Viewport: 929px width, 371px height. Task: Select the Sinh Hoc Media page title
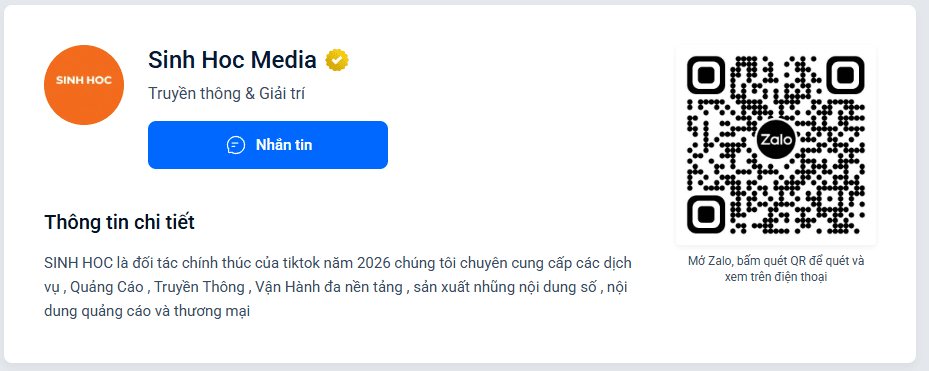[232, 60]
